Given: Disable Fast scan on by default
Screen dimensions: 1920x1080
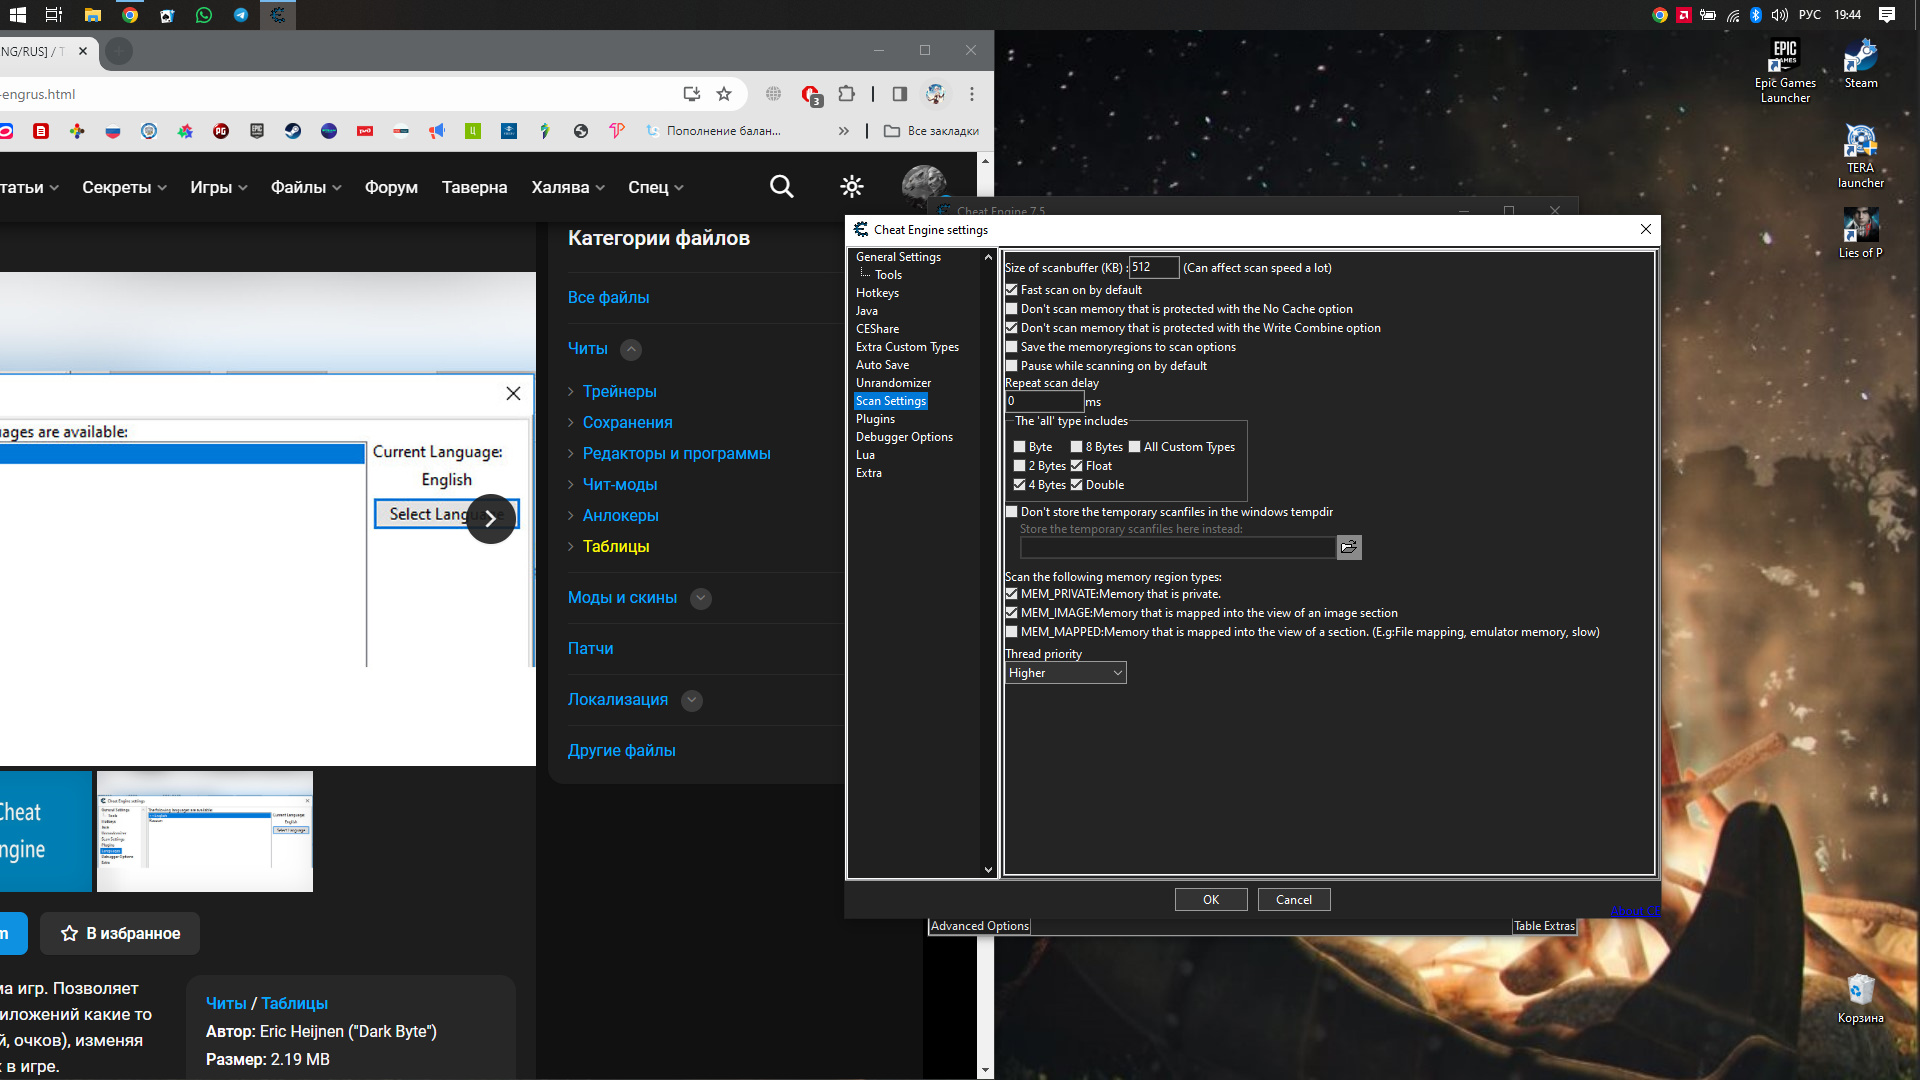Looking at the screenshot, I should click(1012, 290).
